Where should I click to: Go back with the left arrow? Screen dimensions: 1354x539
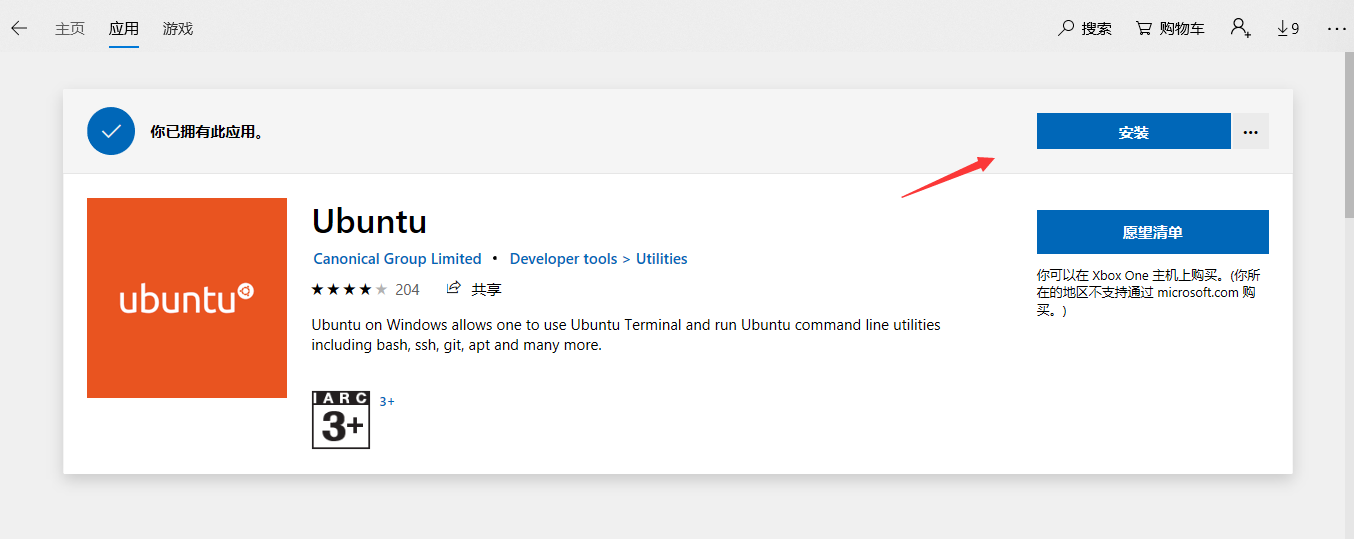coord(19,28)
